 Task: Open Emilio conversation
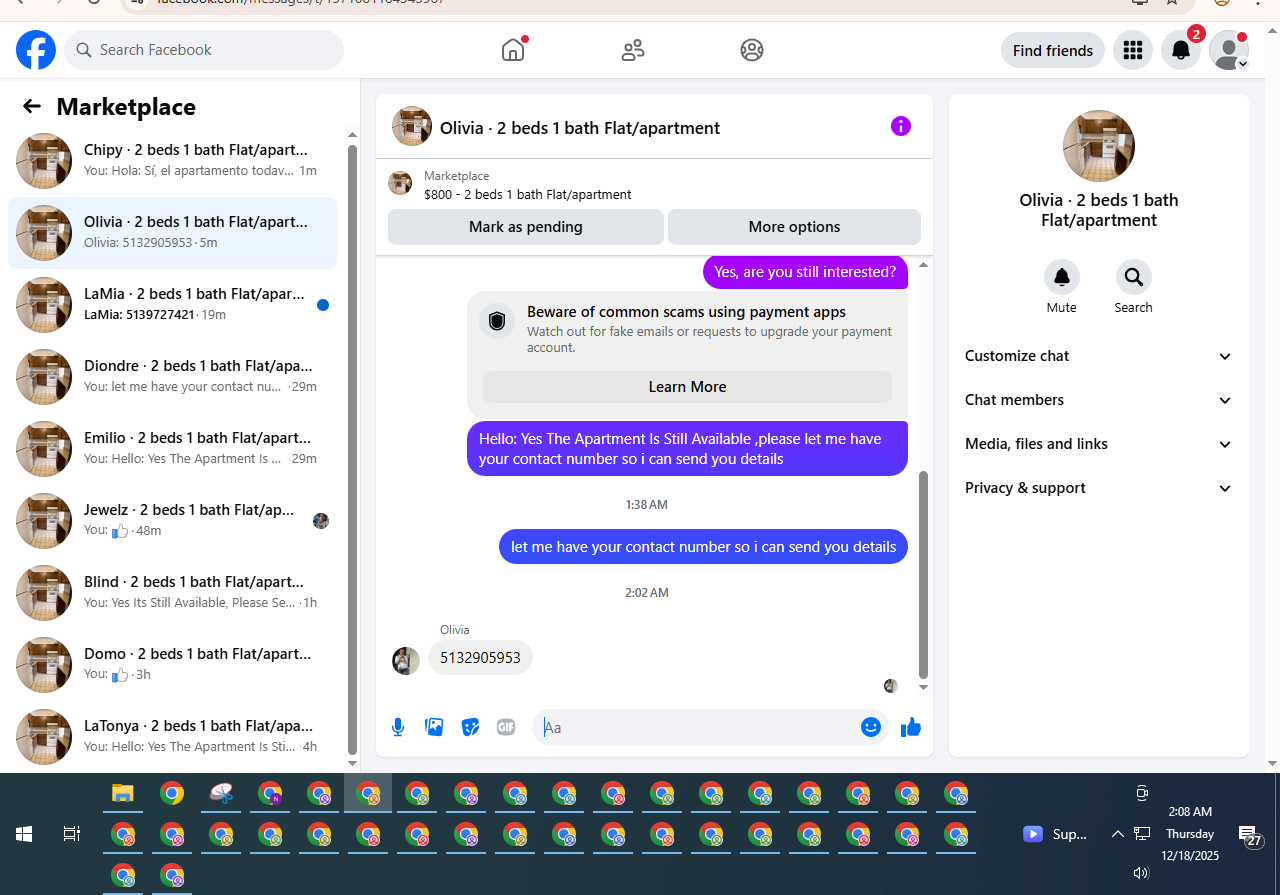173,449
